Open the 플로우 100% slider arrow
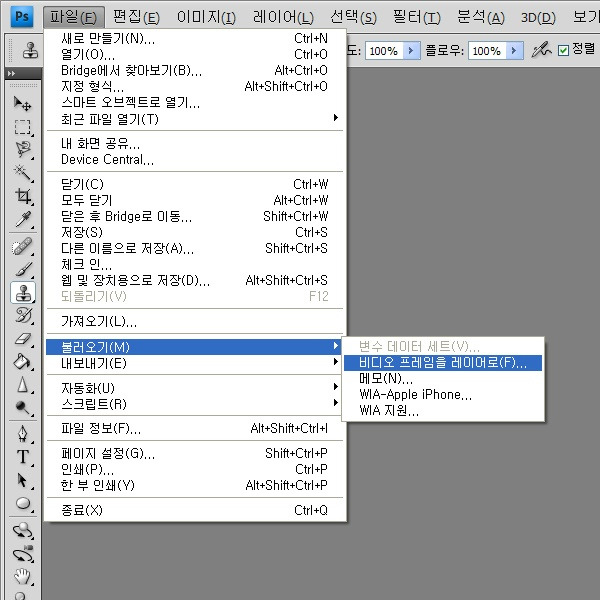The image size is (600, 600). click(x=514, y=50)
